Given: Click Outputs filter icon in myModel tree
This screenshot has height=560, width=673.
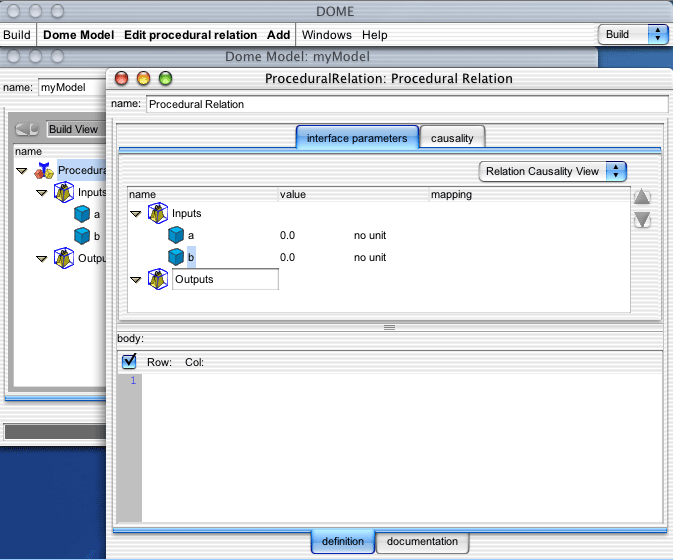Looking at the screenshot, I should [64, 258].
